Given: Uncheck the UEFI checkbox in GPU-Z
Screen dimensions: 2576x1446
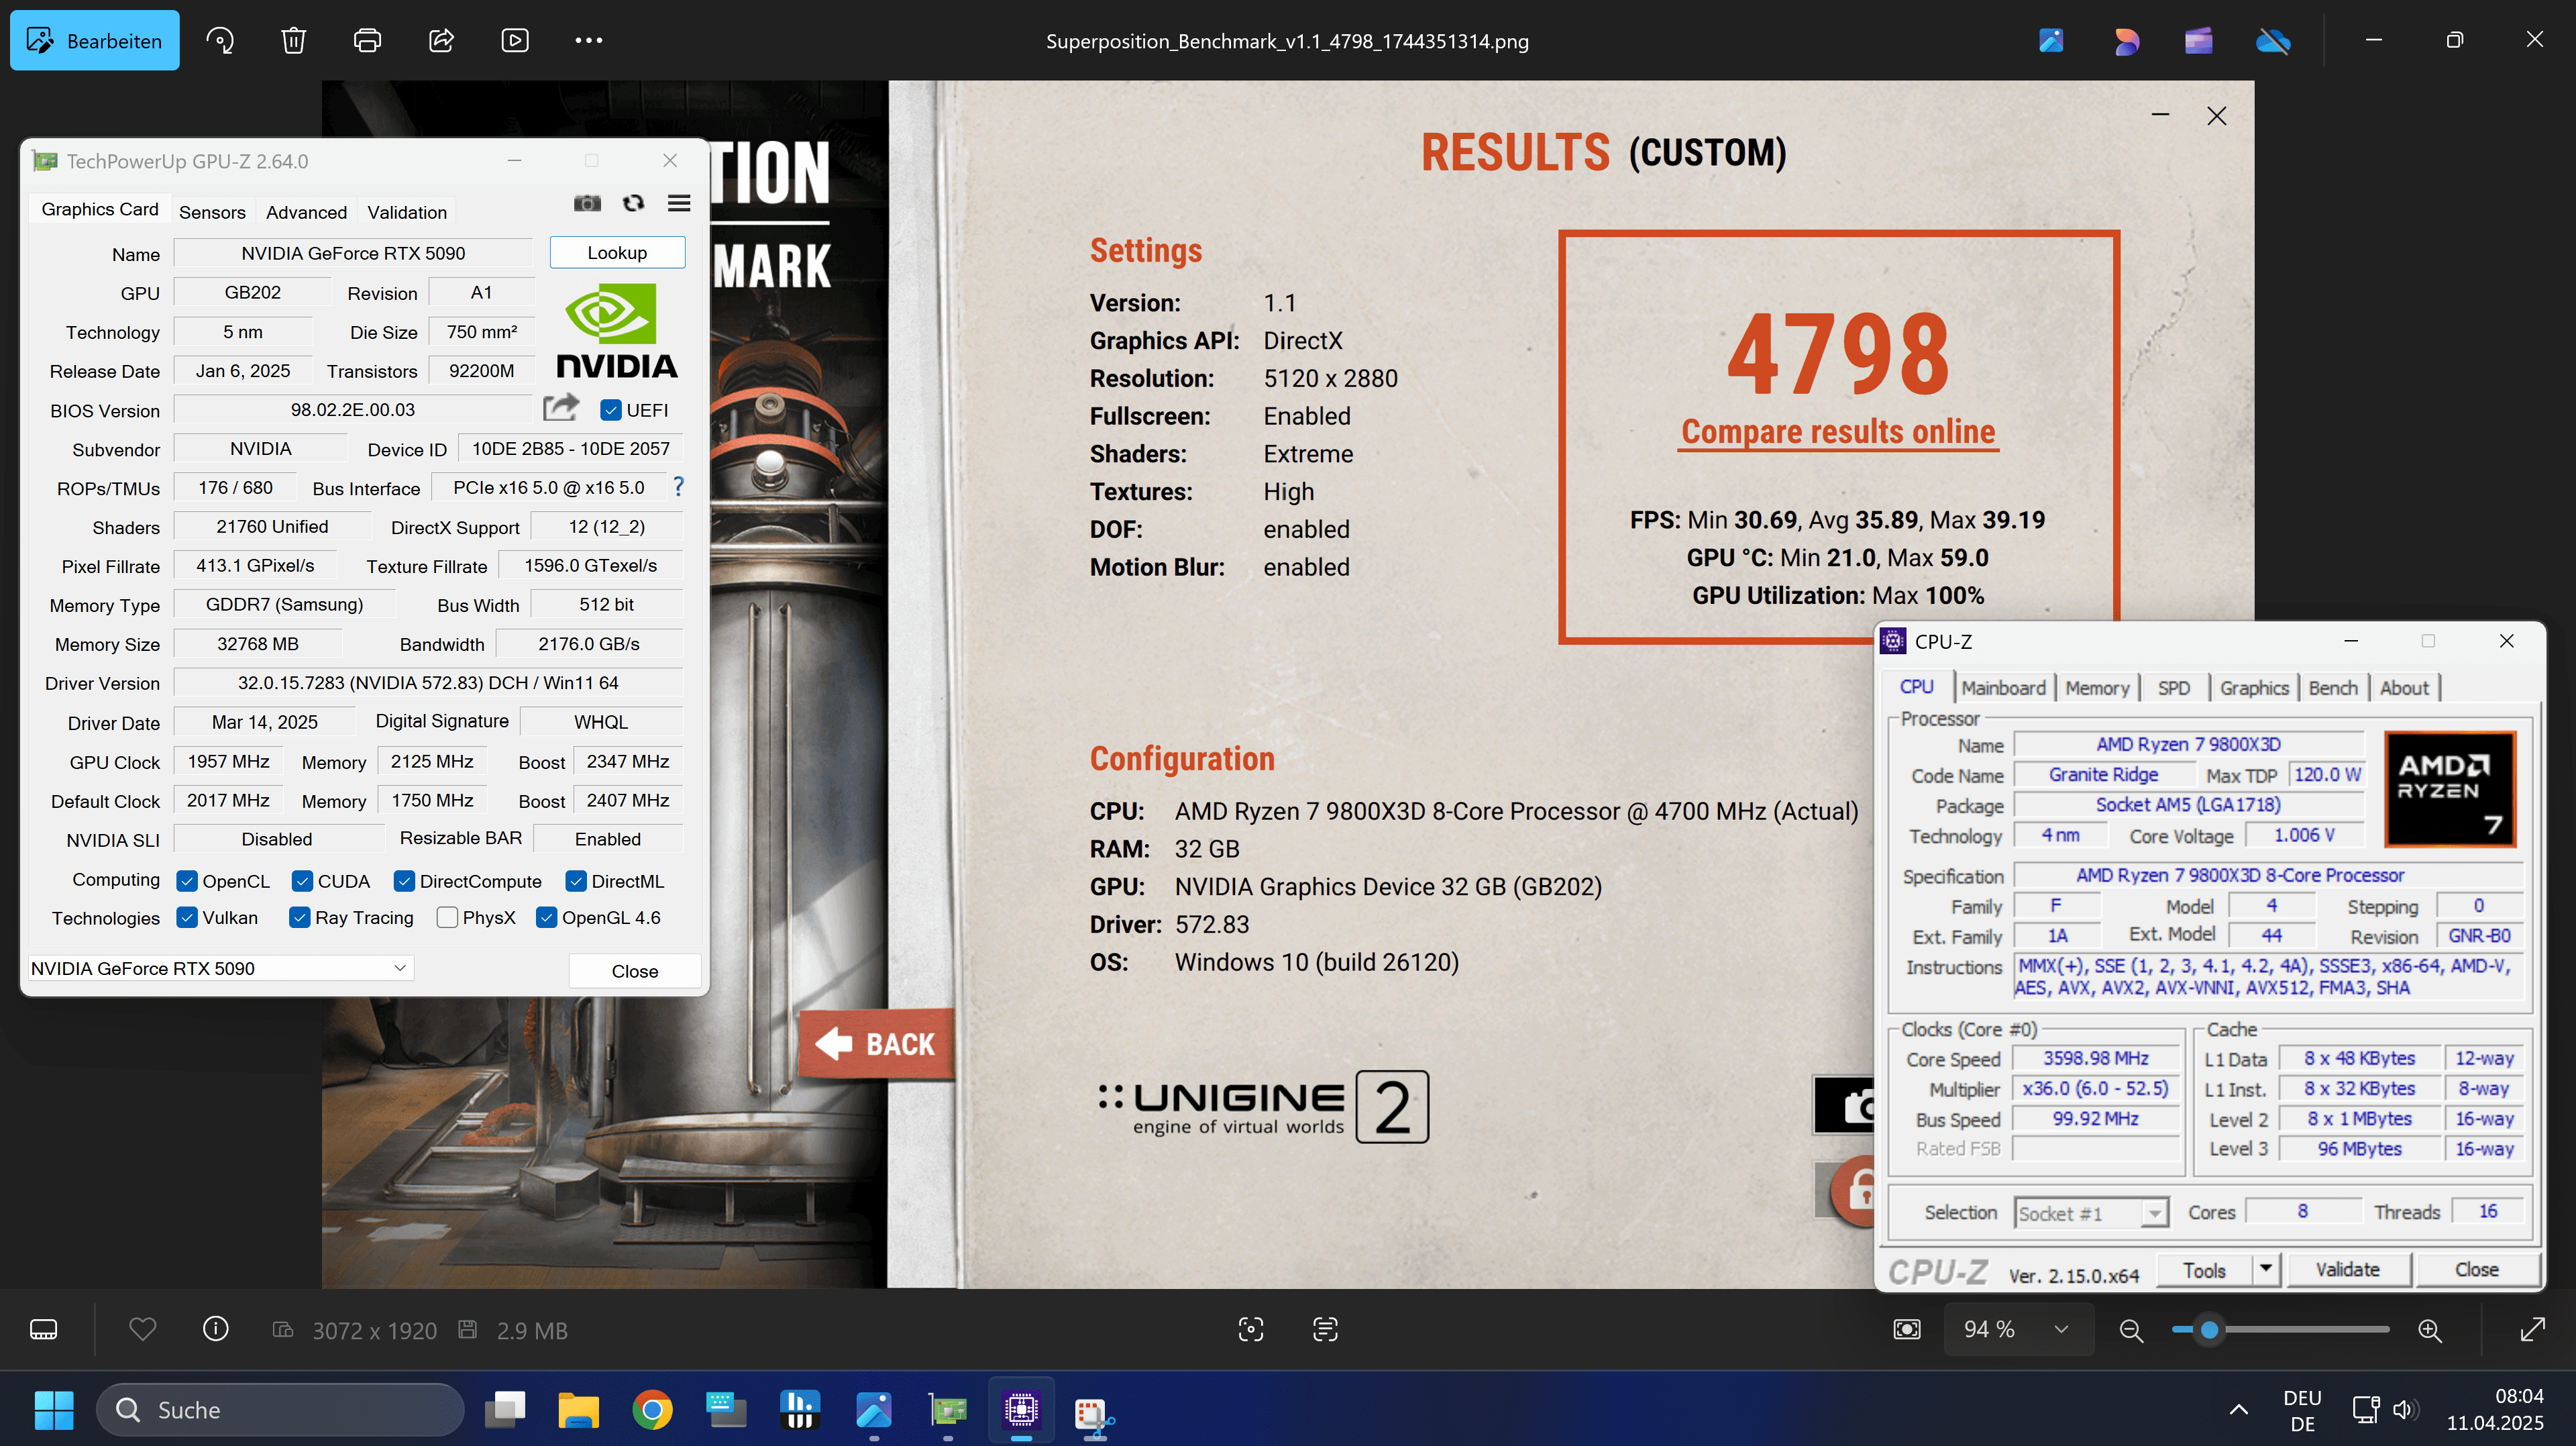Looking at the screenshot, I should click(x=611, y=410).
